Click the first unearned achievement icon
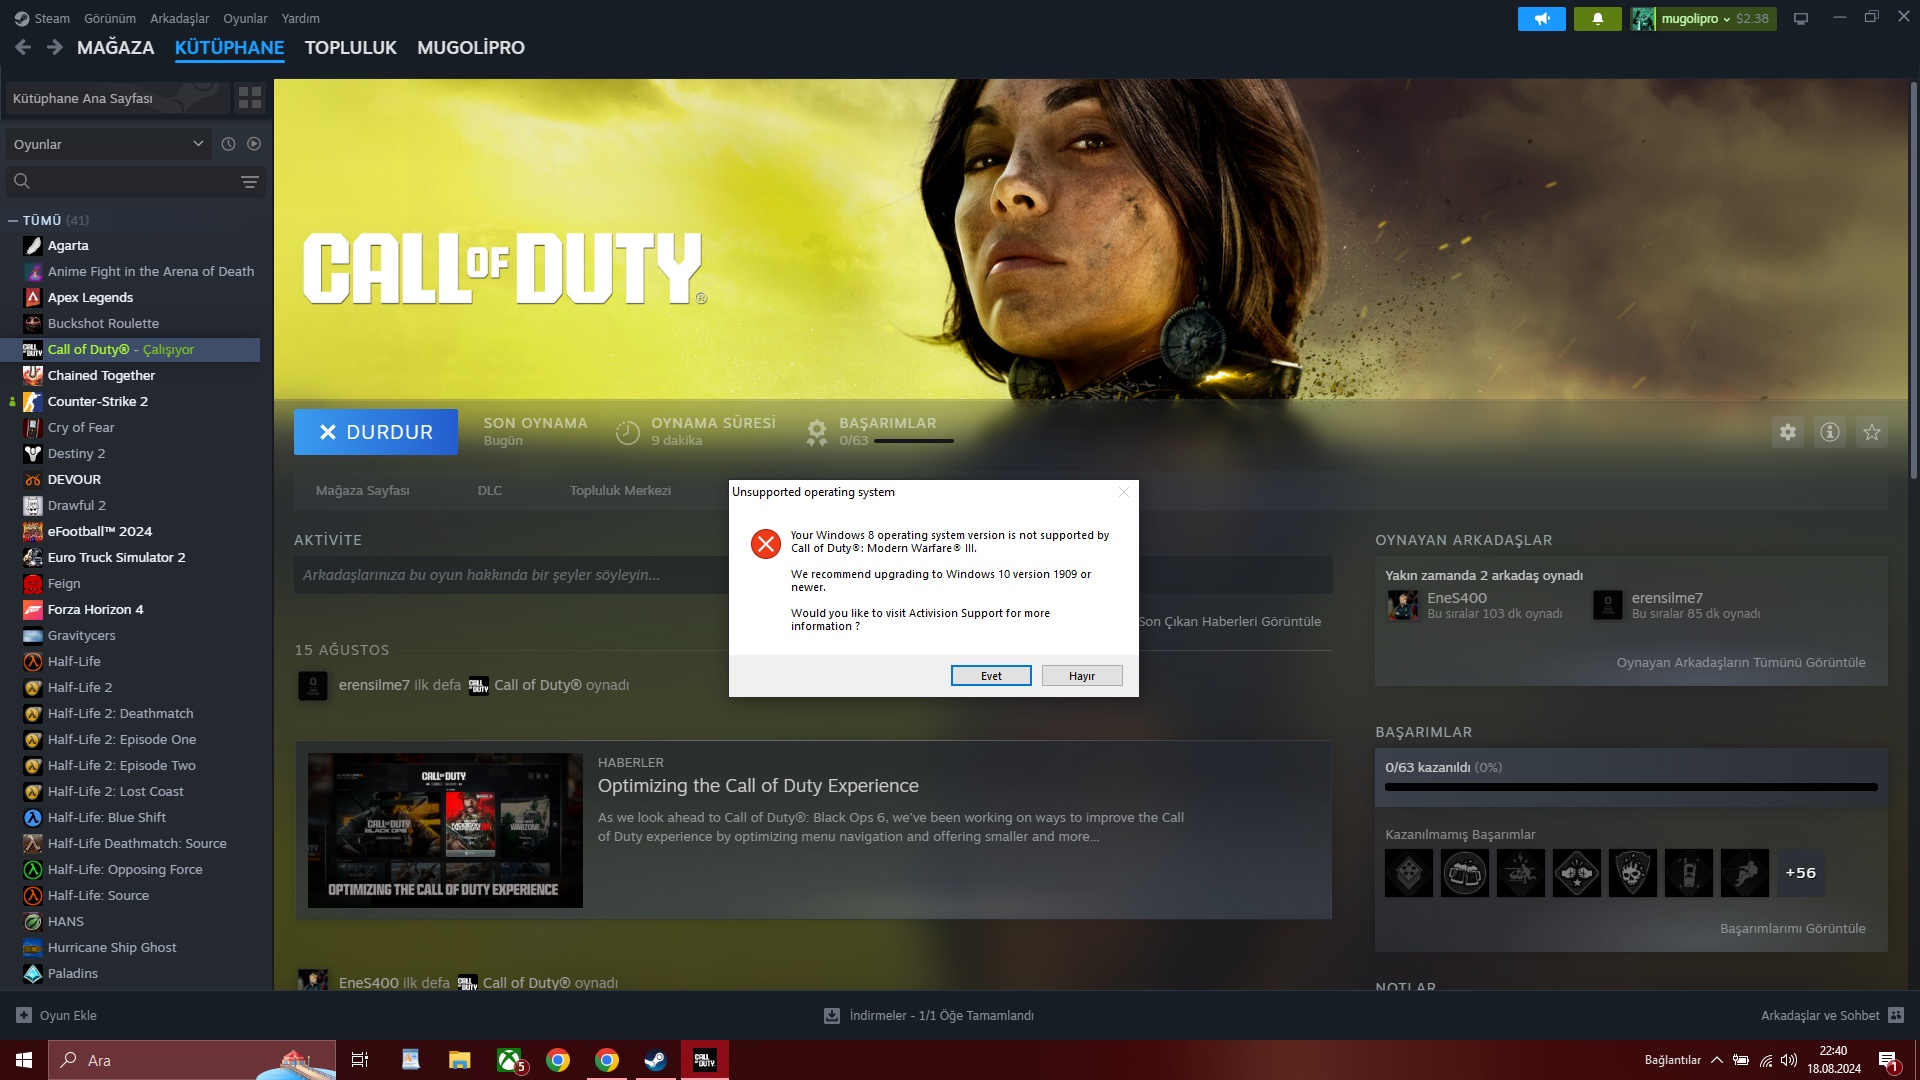Image resolution: width=1920 pixels, height=1080 pixels. (x=1409, y=873)
